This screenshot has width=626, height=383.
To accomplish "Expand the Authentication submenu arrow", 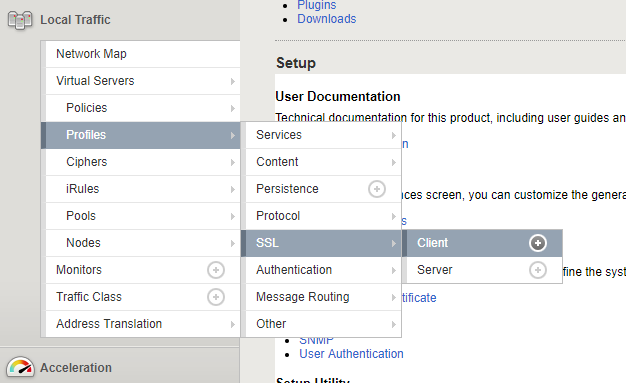I will click(x=393, y=270).
